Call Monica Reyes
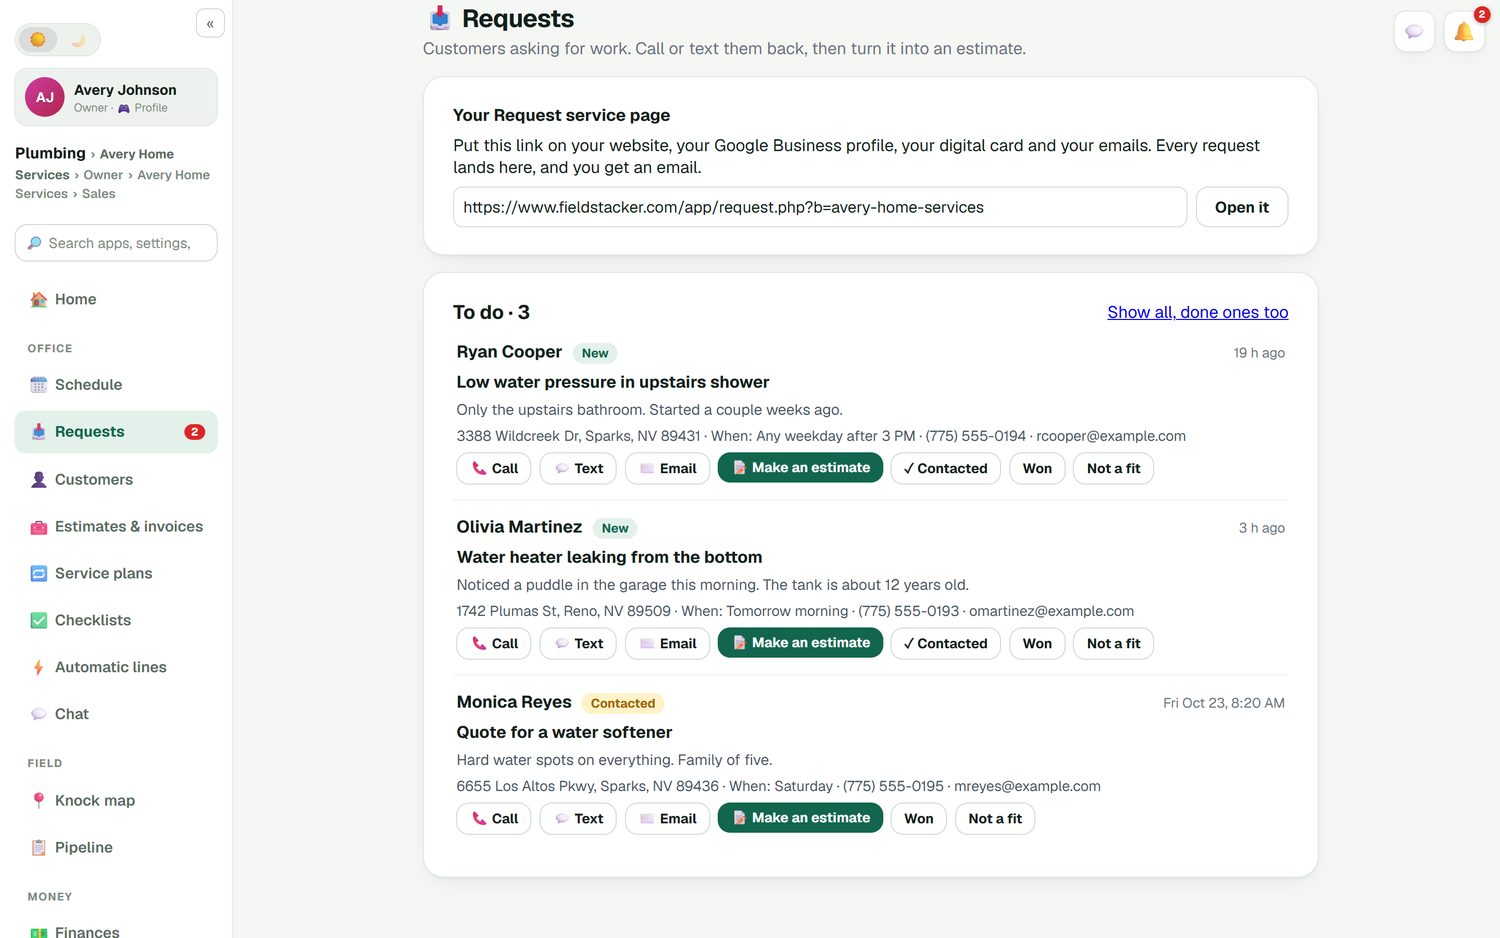The height and width of the screenshot is (938, 1500). click(494, 818)
